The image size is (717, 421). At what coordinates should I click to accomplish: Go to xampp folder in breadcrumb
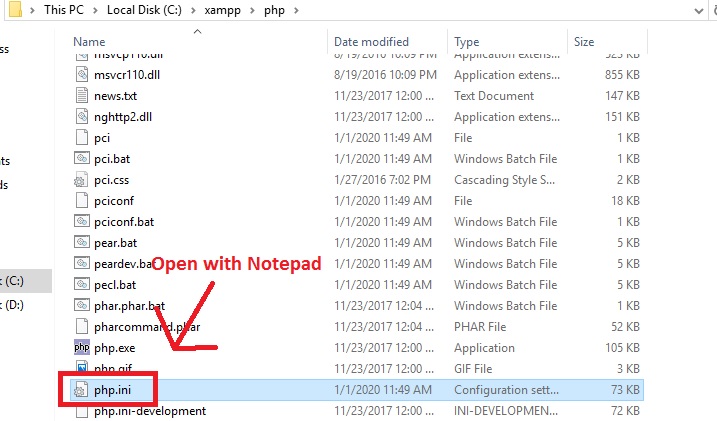coord(222,10)
